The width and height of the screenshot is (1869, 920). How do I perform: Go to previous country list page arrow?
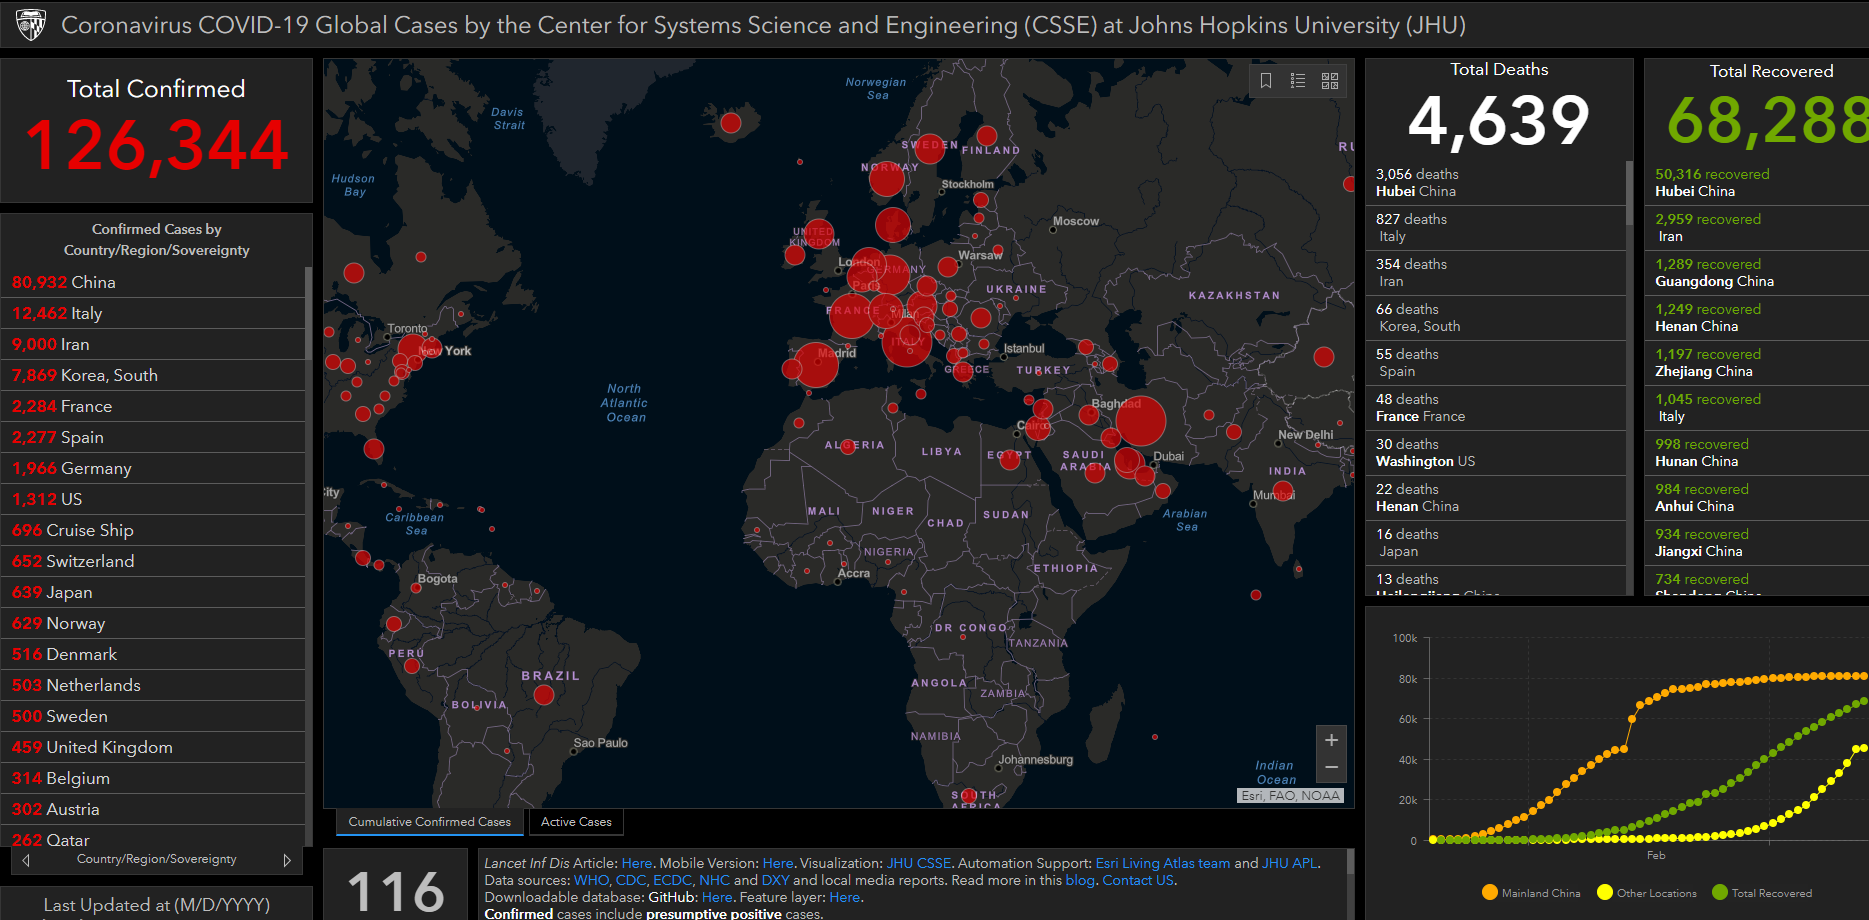click(x=26, y=860)
